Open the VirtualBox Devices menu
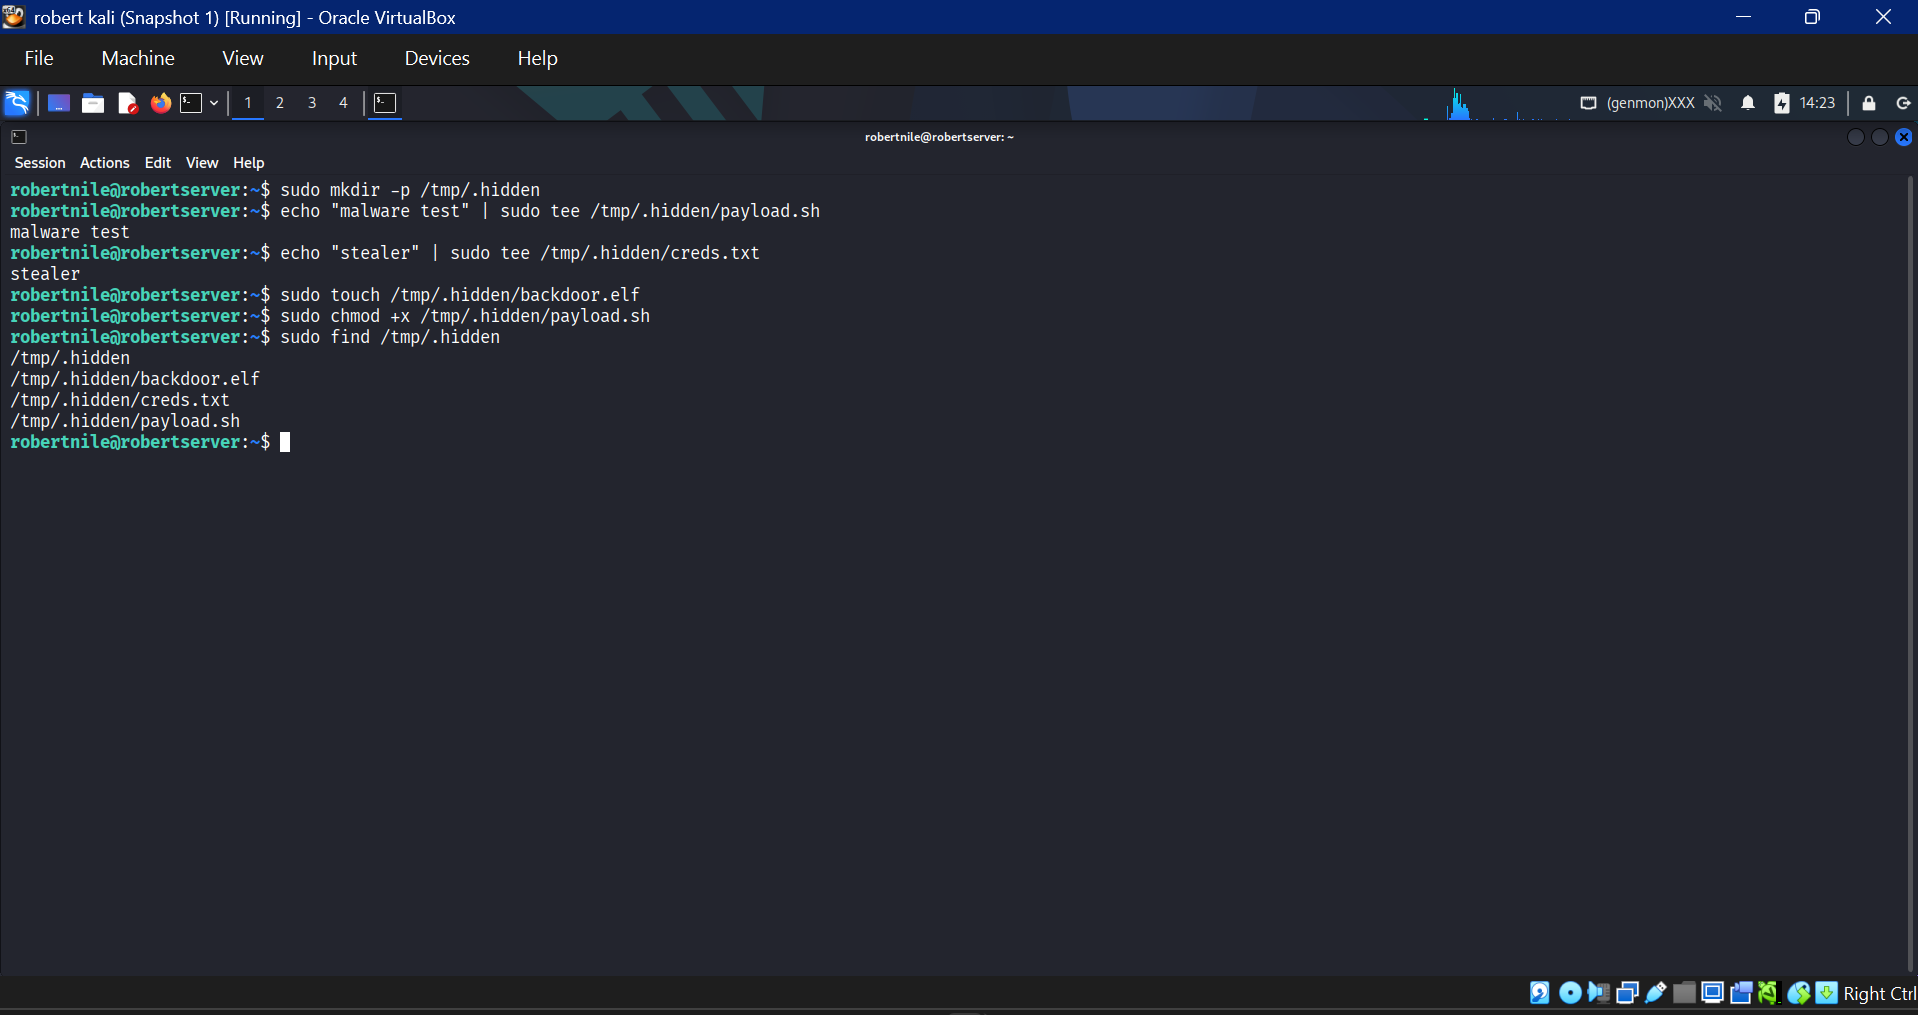The width and height of the screenshot is (1918, 1015). tap(437, 58)
